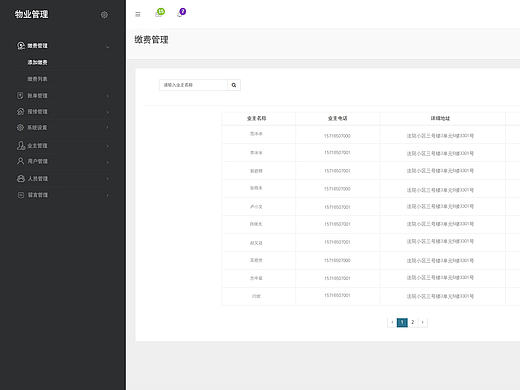Open notifications bell with purple badge
This screenshot has width=520, height=390.
181,13
